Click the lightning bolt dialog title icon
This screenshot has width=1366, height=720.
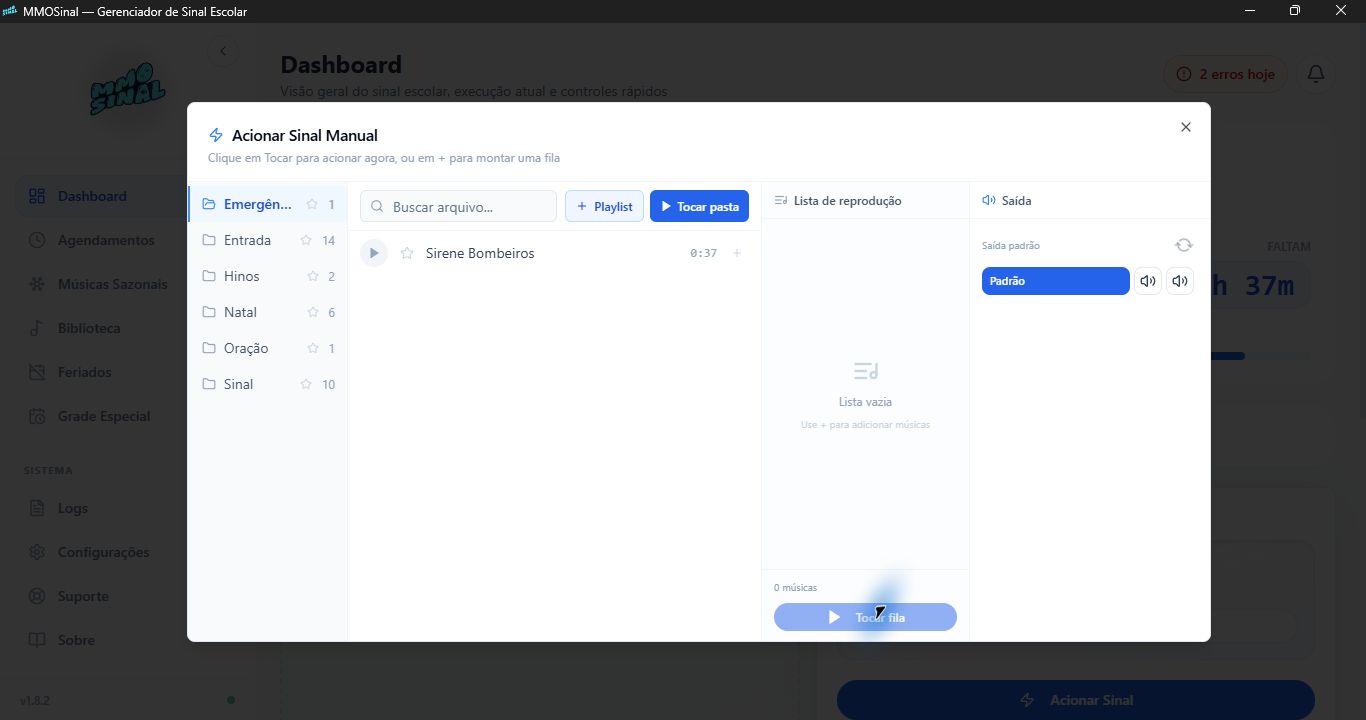point(216,135)
